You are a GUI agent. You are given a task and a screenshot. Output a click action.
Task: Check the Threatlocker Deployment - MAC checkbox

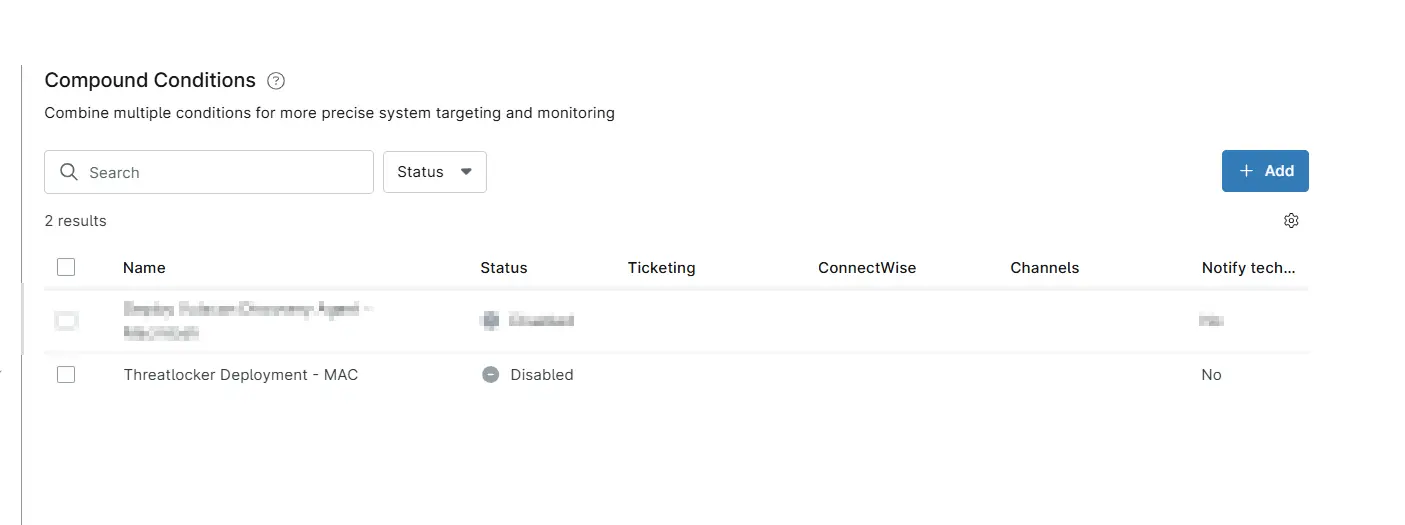[66, 375]
